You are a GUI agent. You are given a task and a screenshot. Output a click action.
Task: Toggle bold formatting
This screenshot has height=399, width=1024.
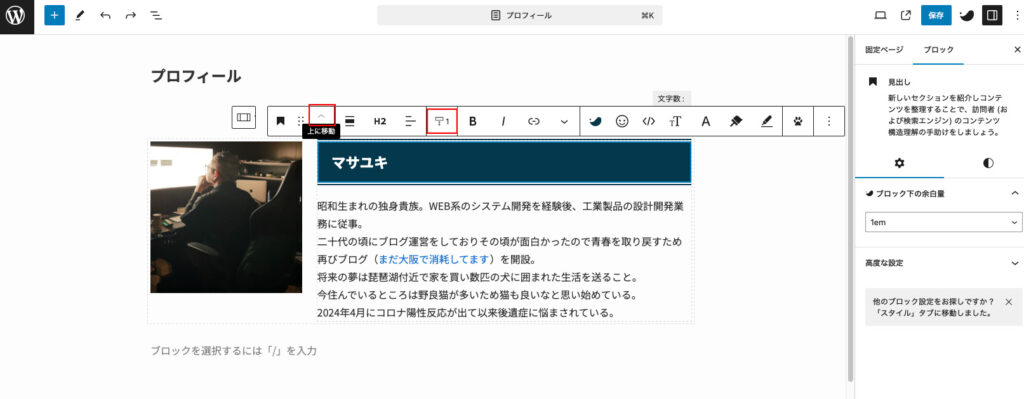473,121
